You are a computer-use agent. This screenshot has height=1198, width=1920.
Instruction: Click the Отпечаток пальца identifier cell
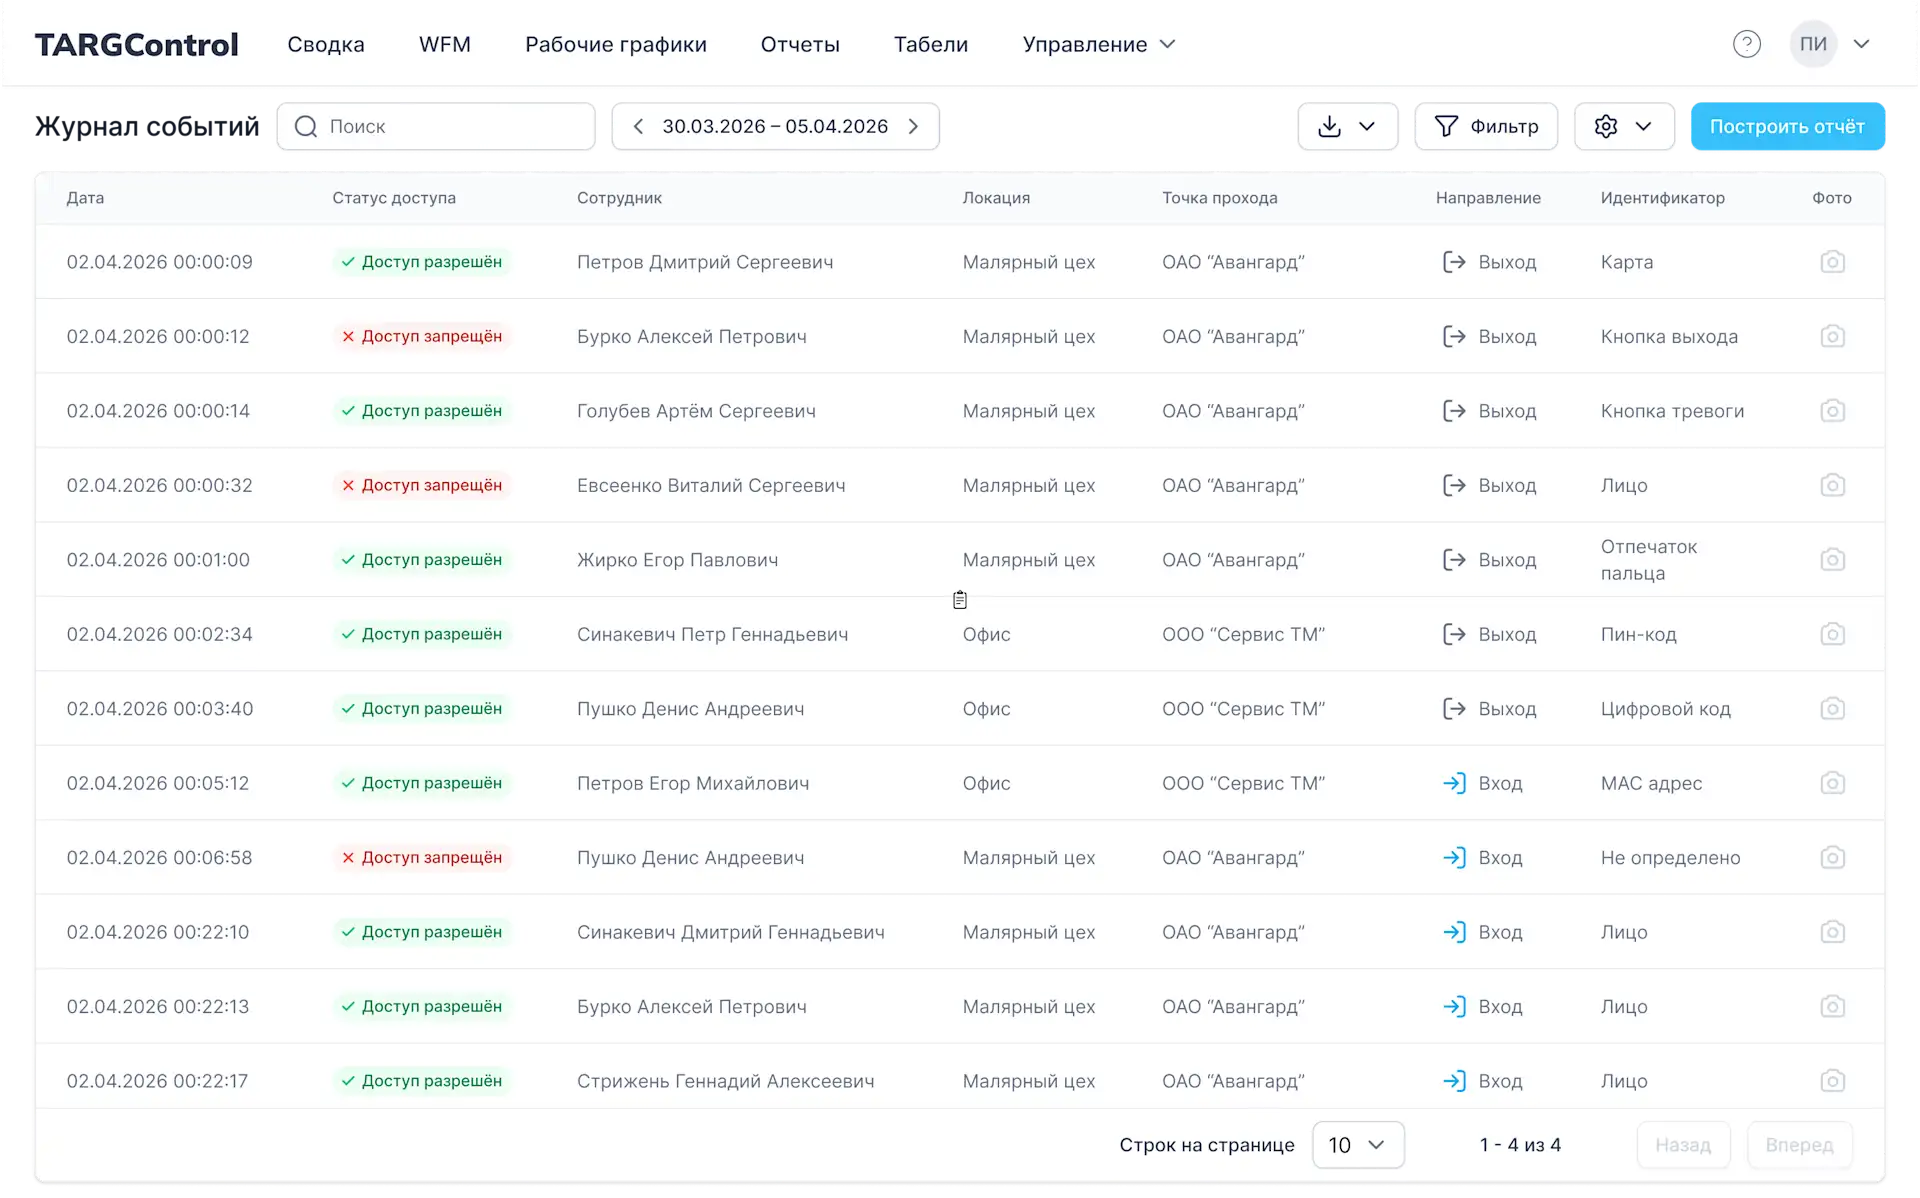click(1649, 560)
